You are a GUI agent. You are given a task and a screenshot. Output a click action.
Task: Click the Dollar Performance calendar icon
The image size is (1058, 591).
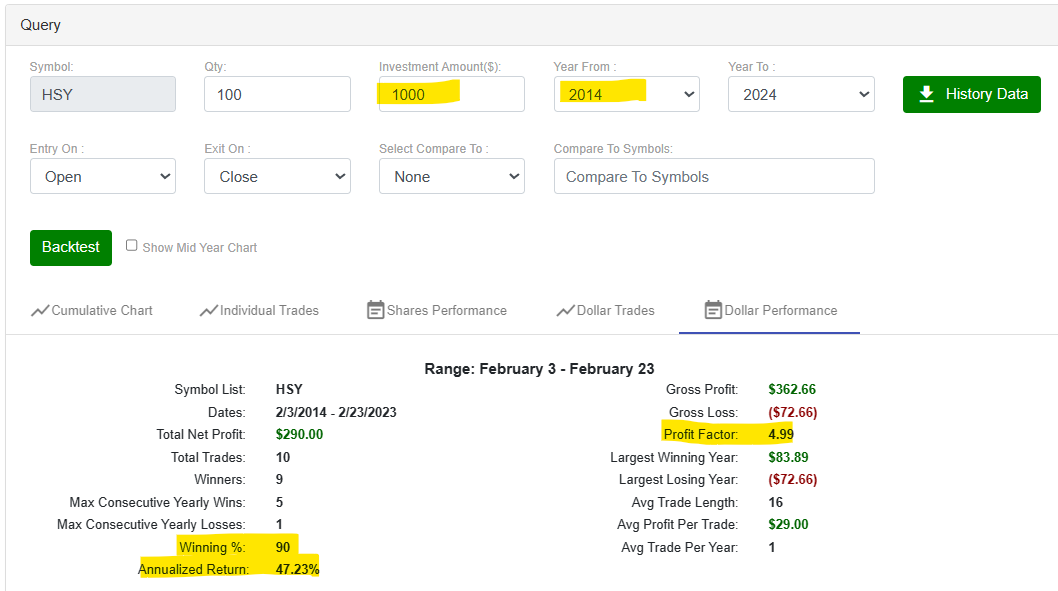[x=713, y=310]
